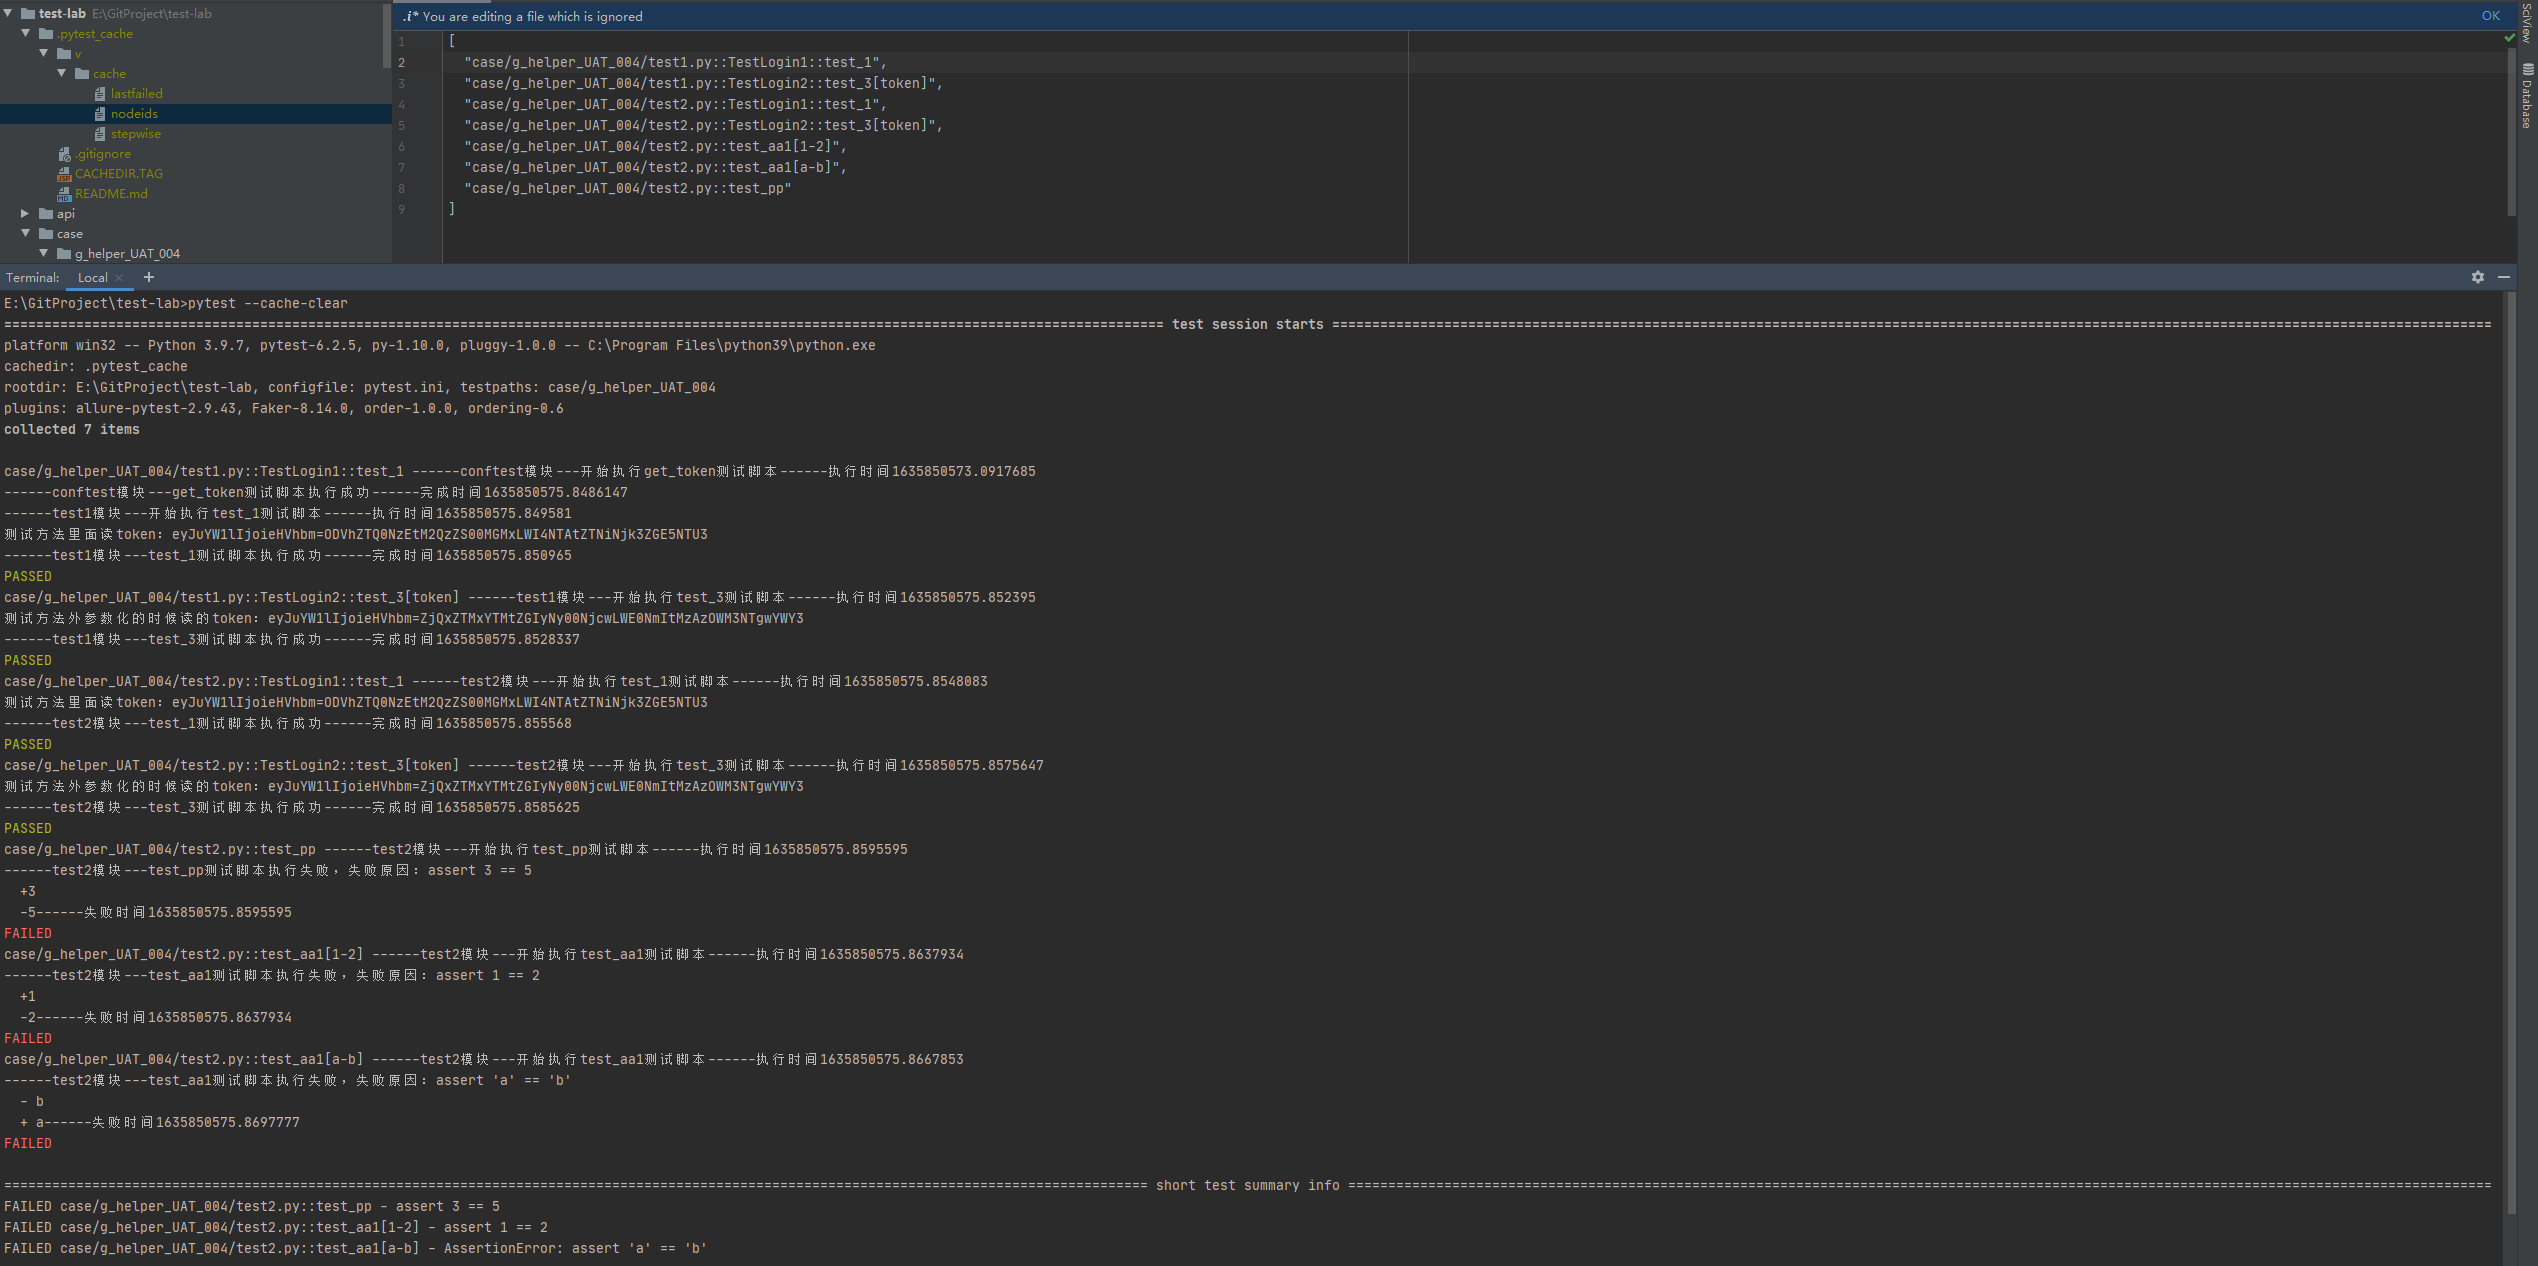The height and width of the screenshot is (1266, 2538).
Task: Click test_aa1[a-b] line in editor
Action: pos(656,167)
